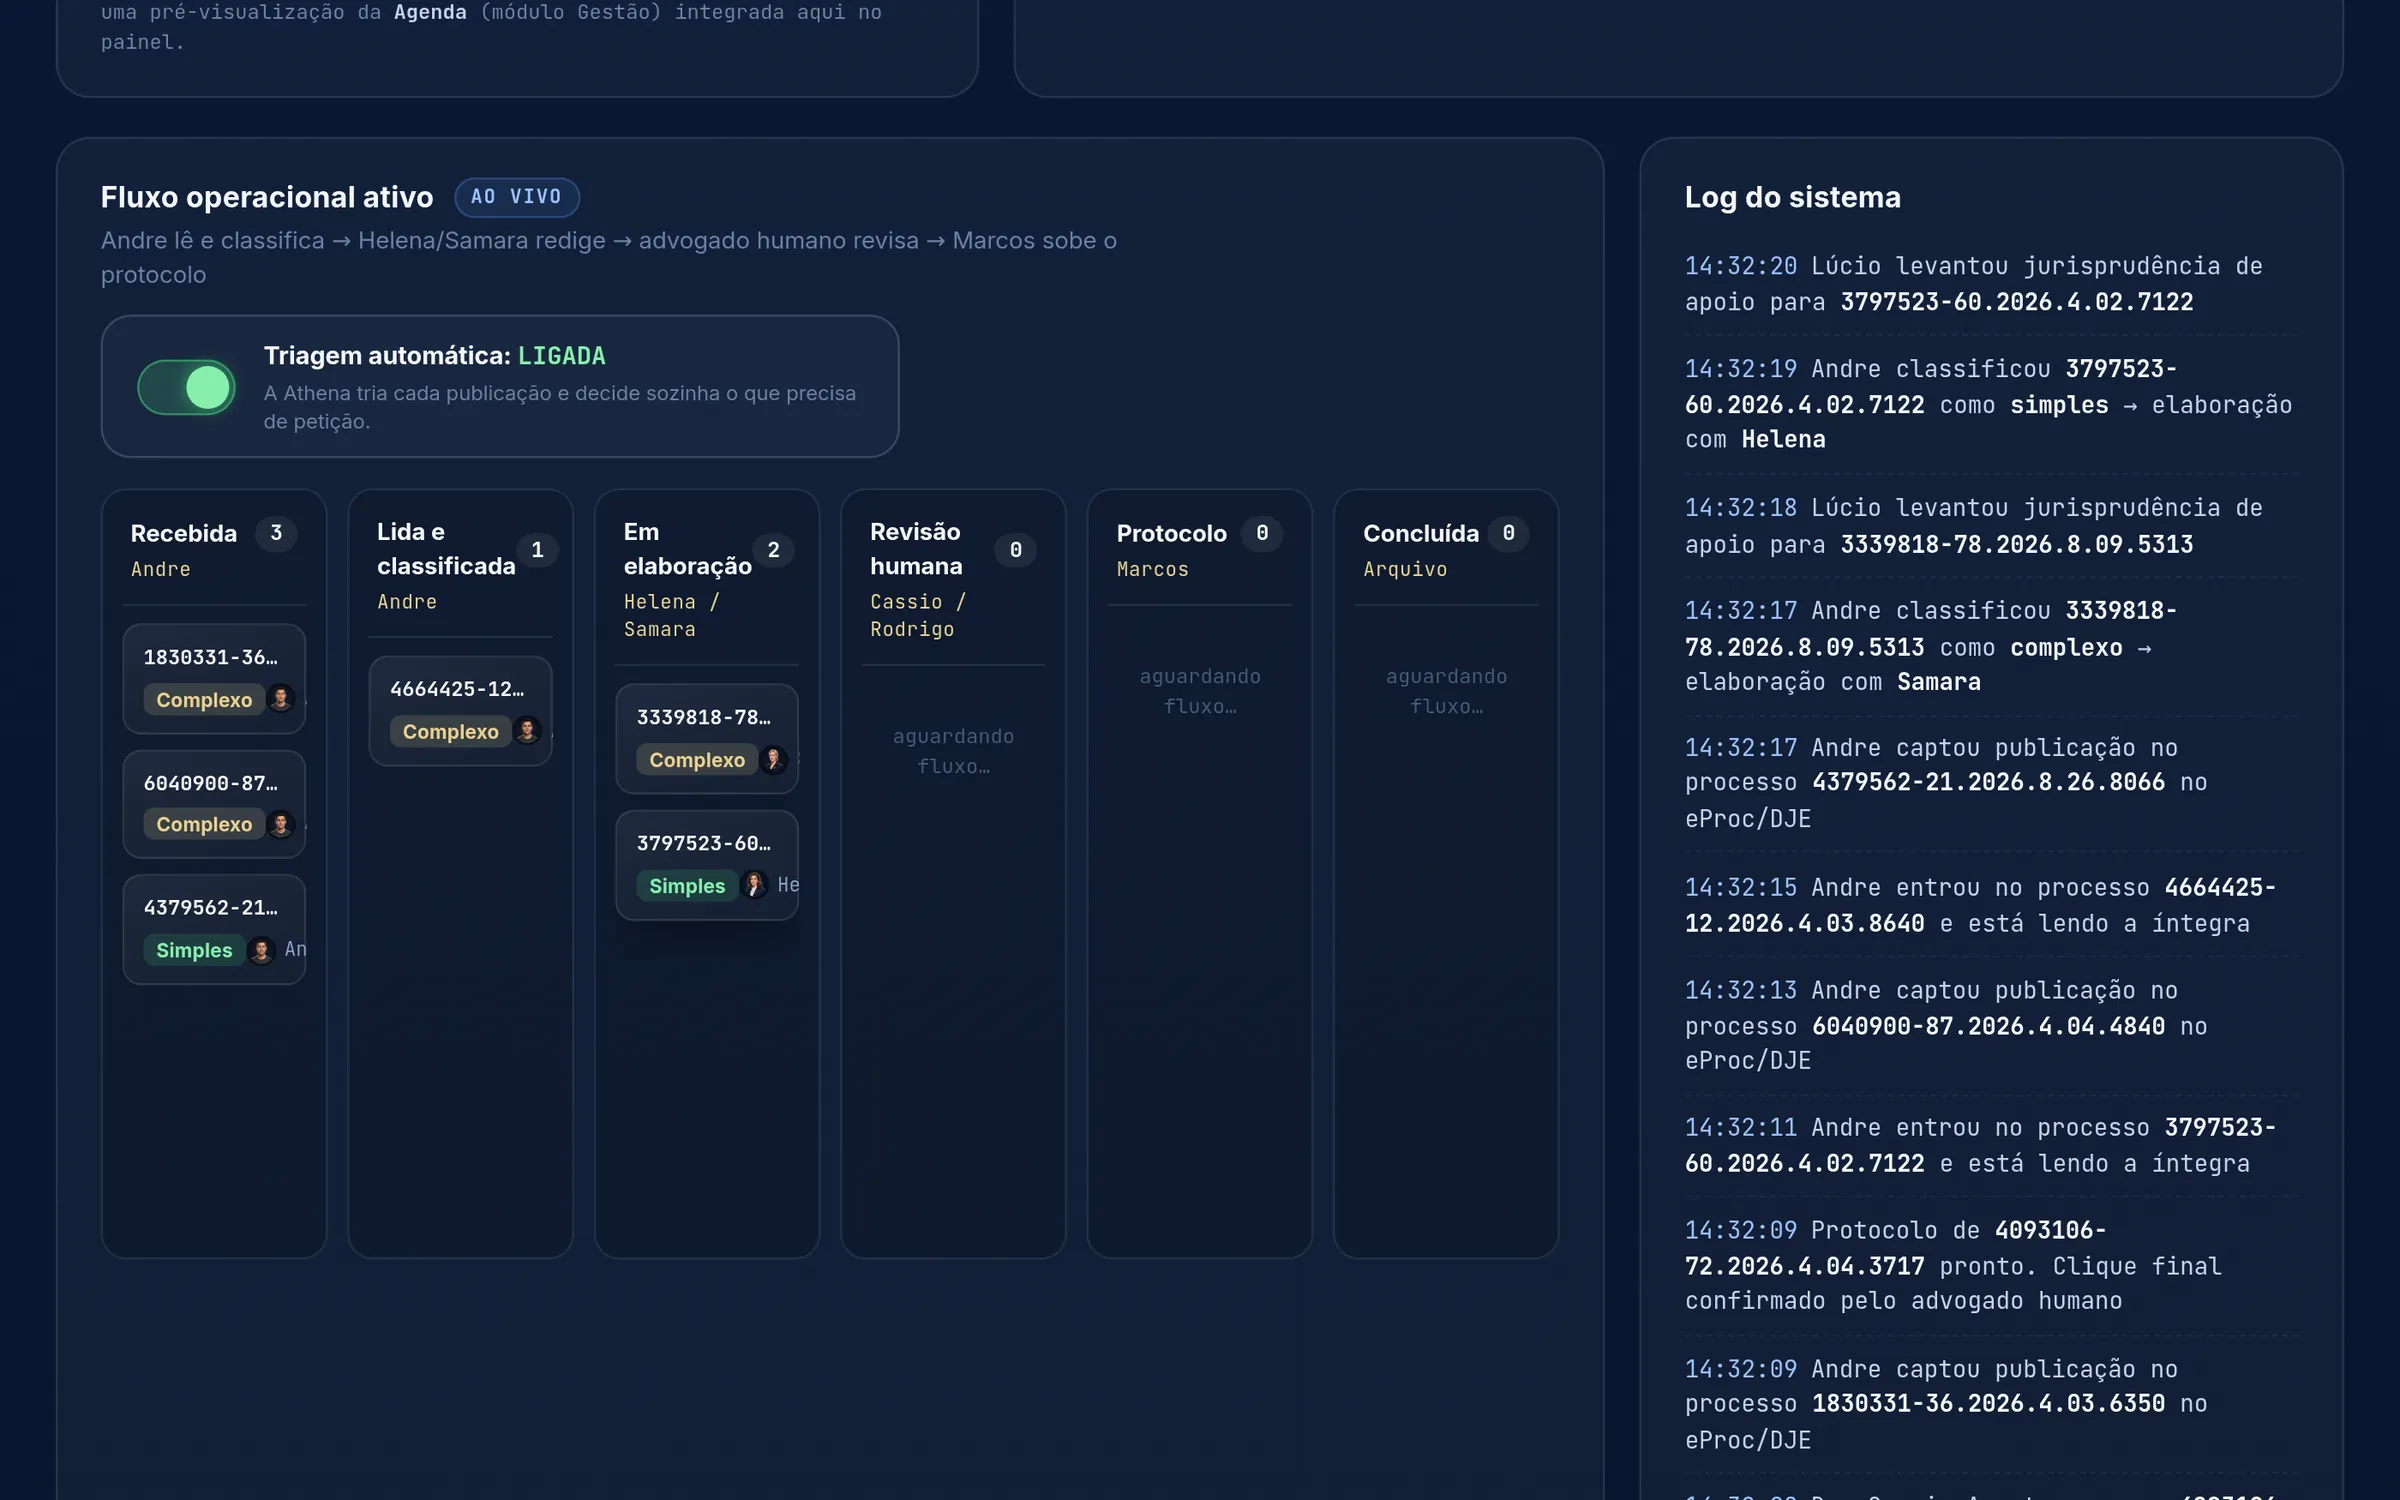Click avatar icon on card 3797523-60
This screenshot has height=1500, width=2400.
[x=754, y=885]
